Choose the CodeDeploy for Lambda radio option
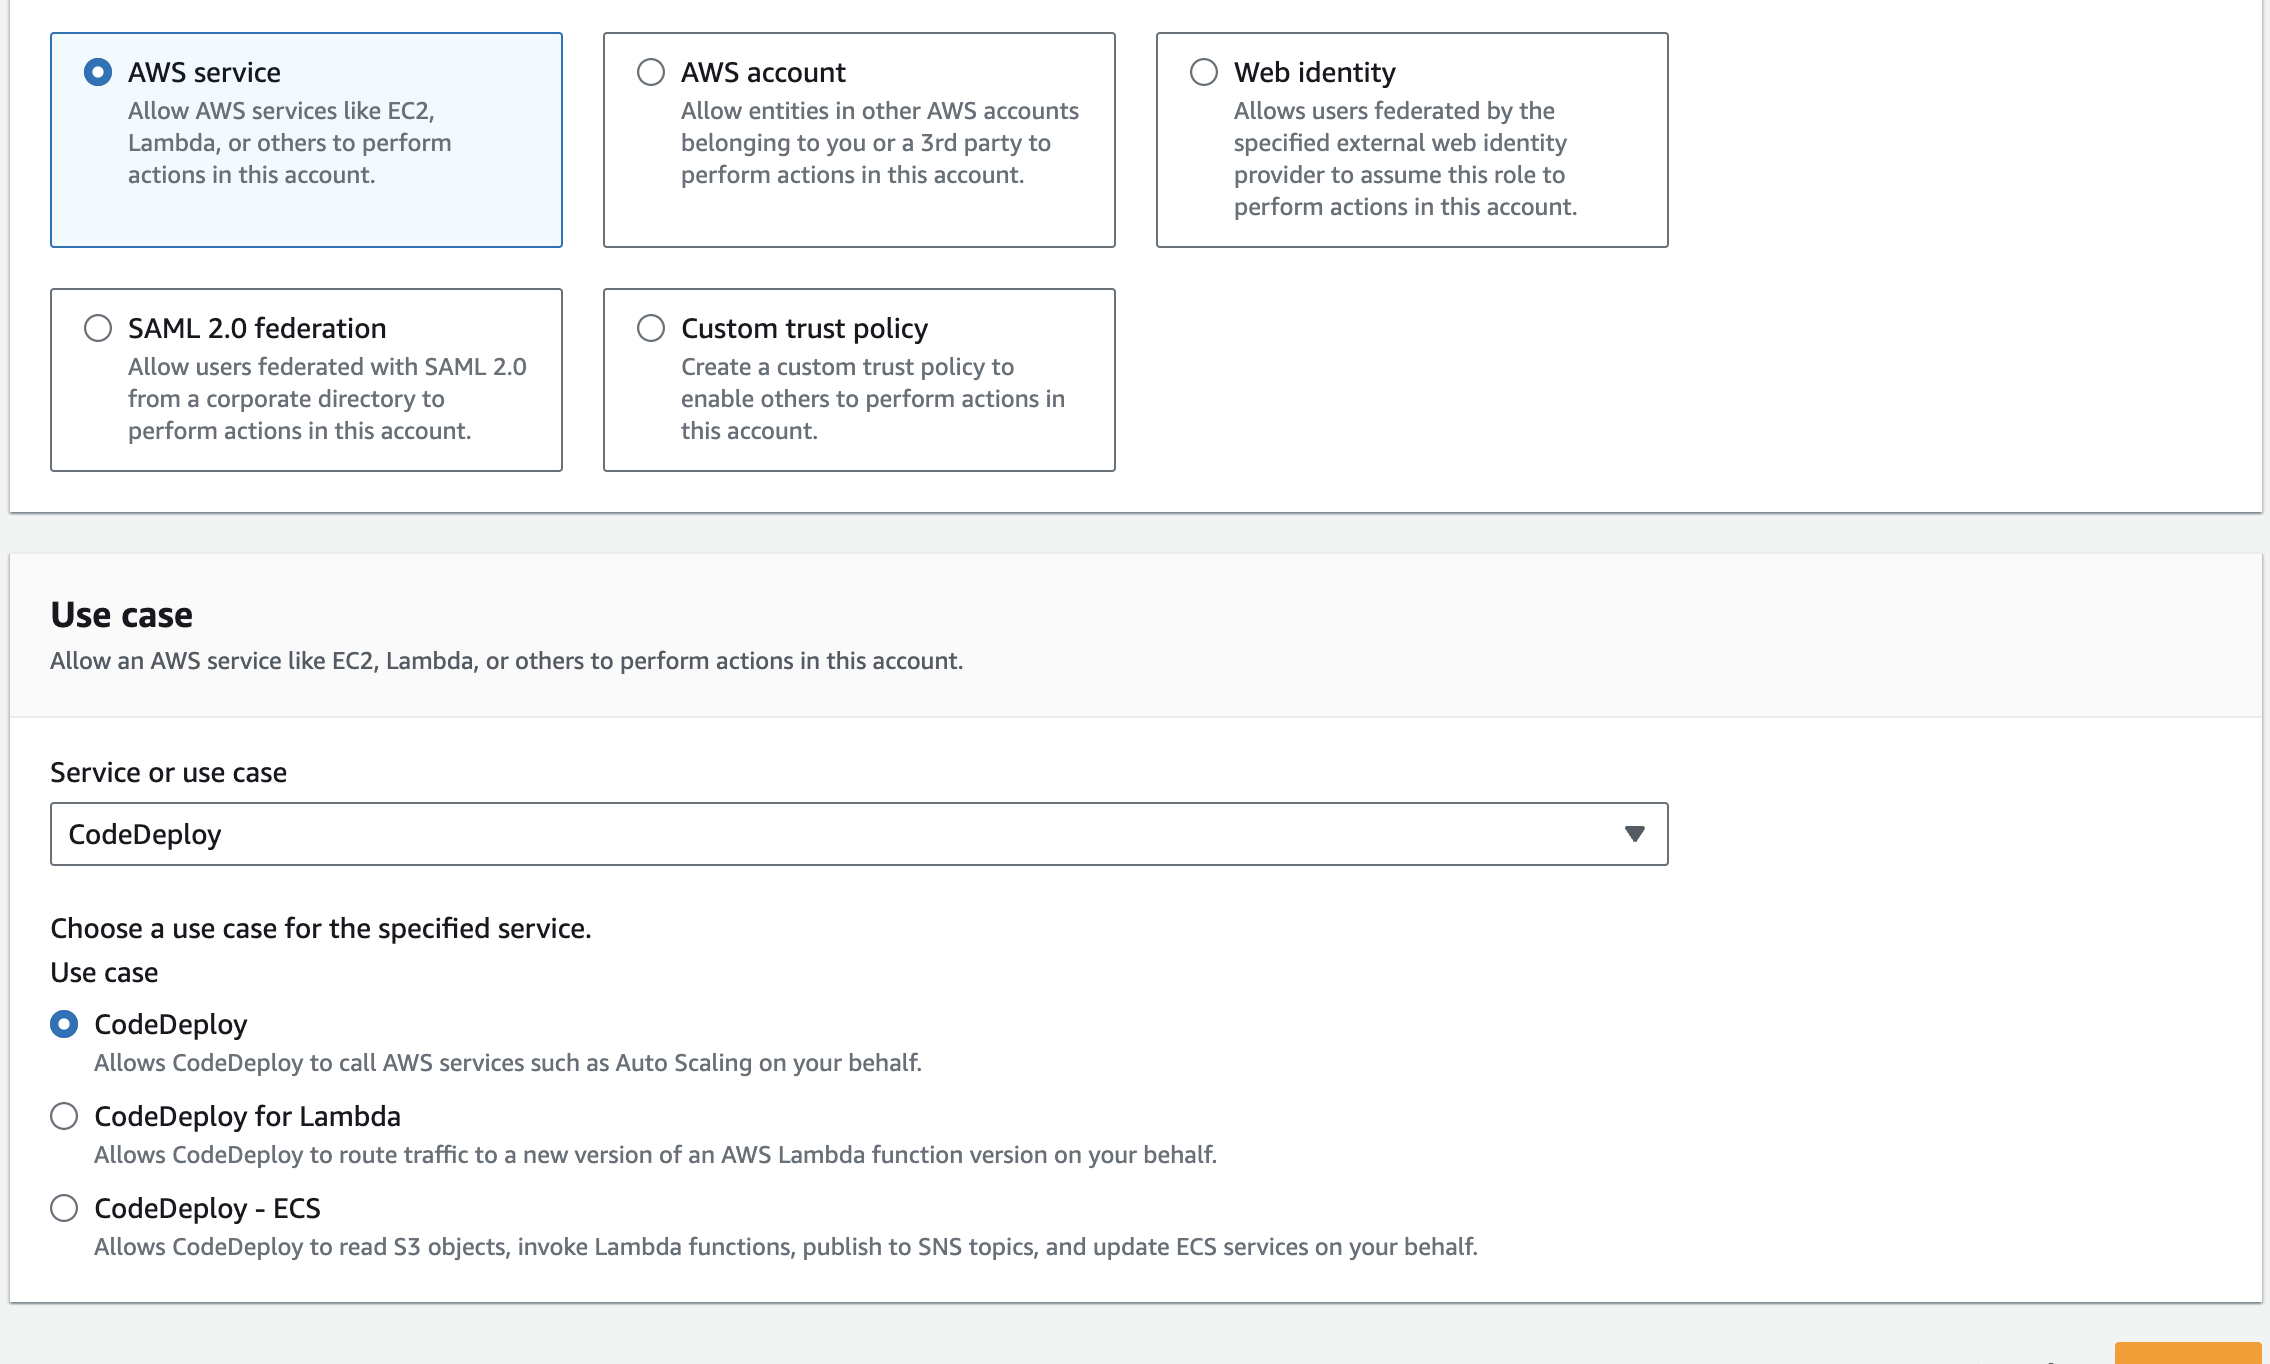Screen dimensions: 2270x1364 (64, 1116)
